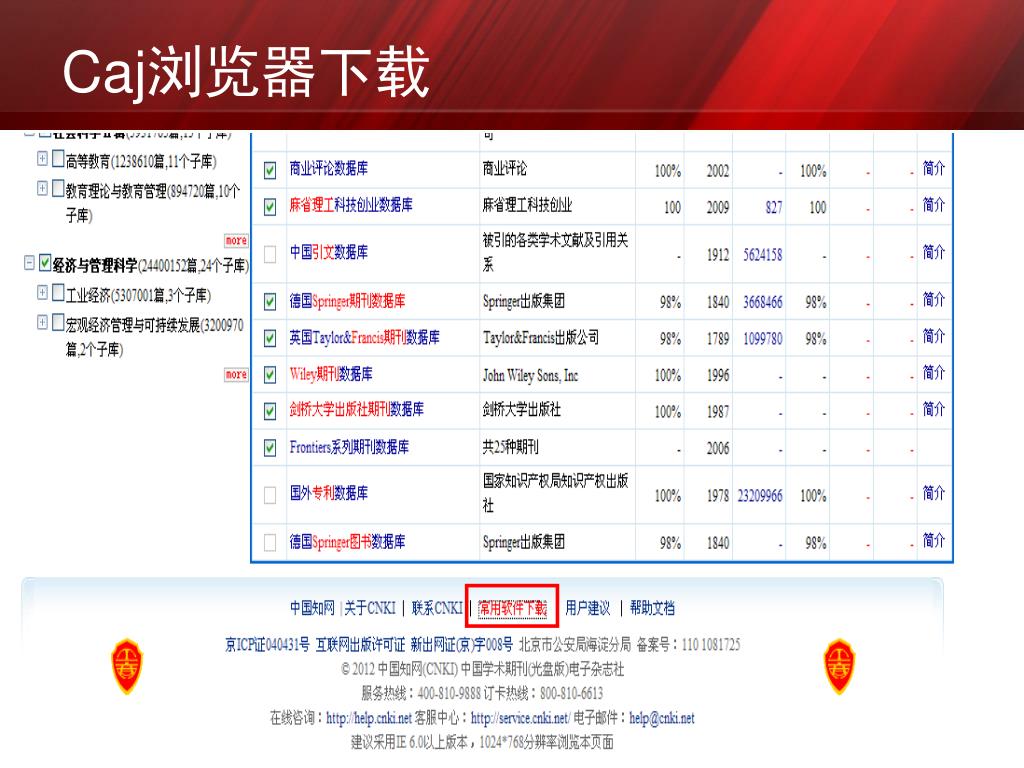
Task: Click the John Wiley Sons, Inc cell
Action: pyautogui.click(x=530, y=376)
